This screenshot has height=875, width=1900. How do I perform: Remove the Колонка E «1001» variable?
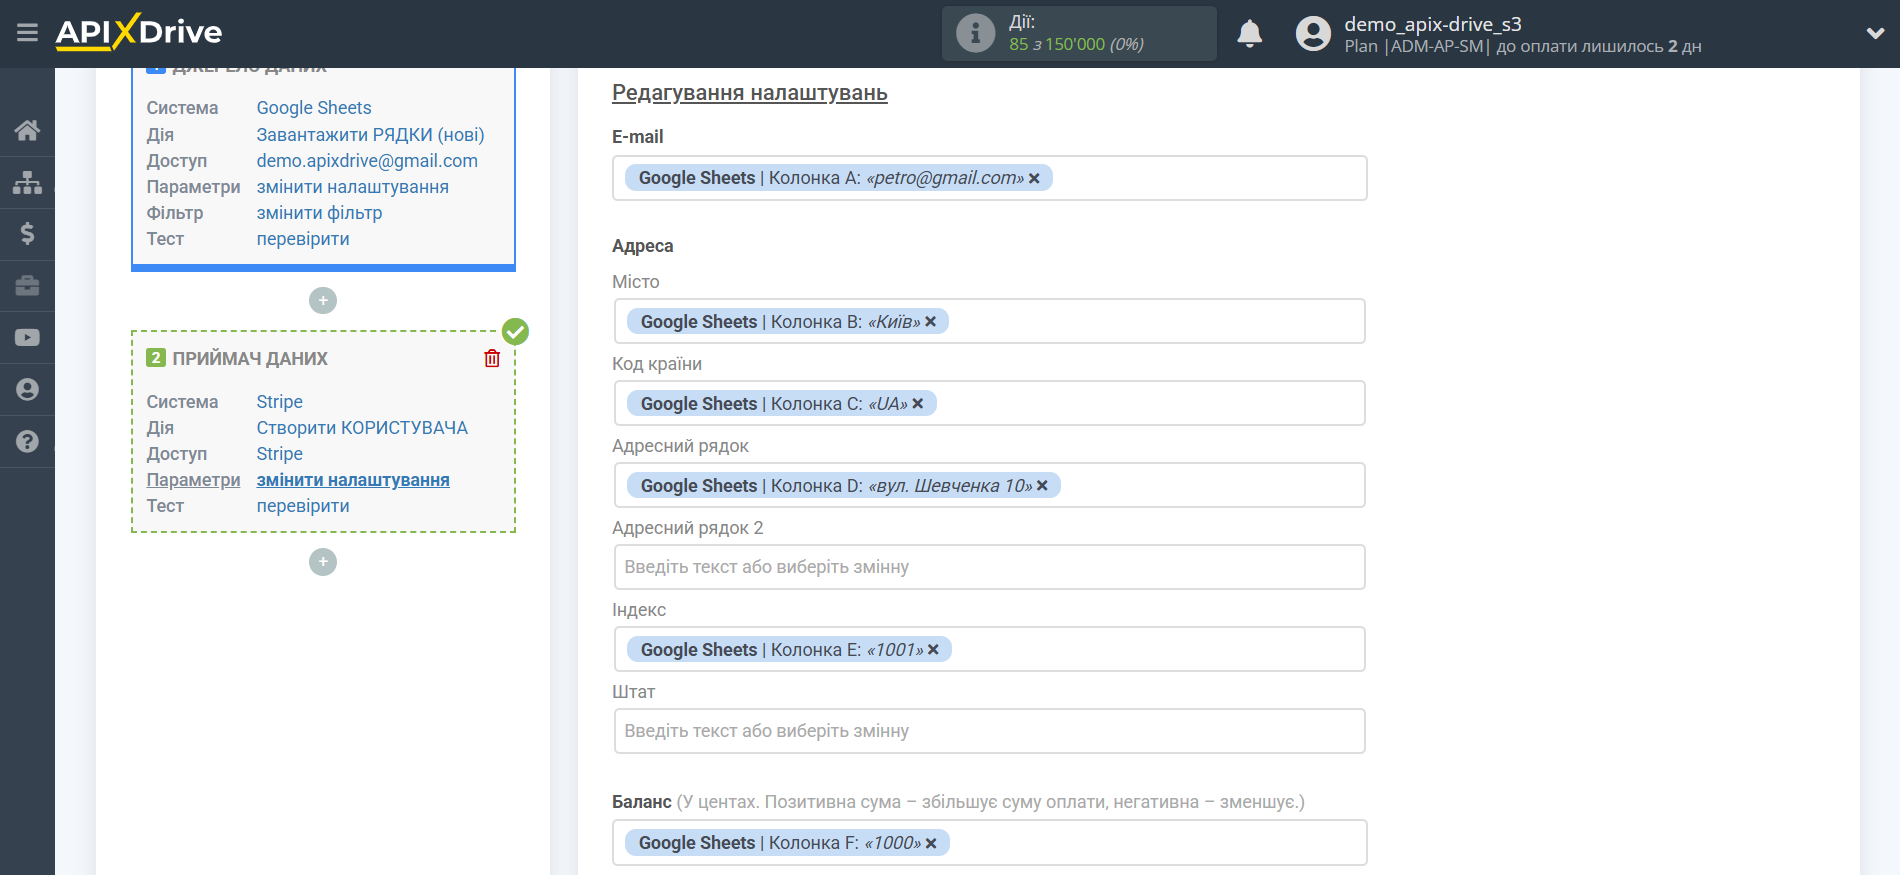coord(933,650)
